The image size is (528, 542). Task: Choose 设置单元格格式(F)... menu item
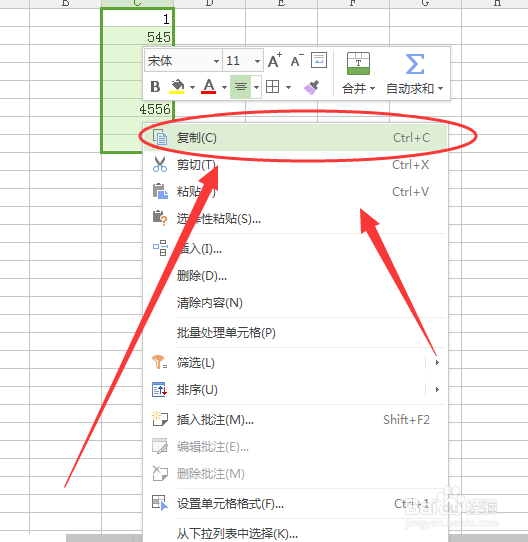(x=295, y=503)
